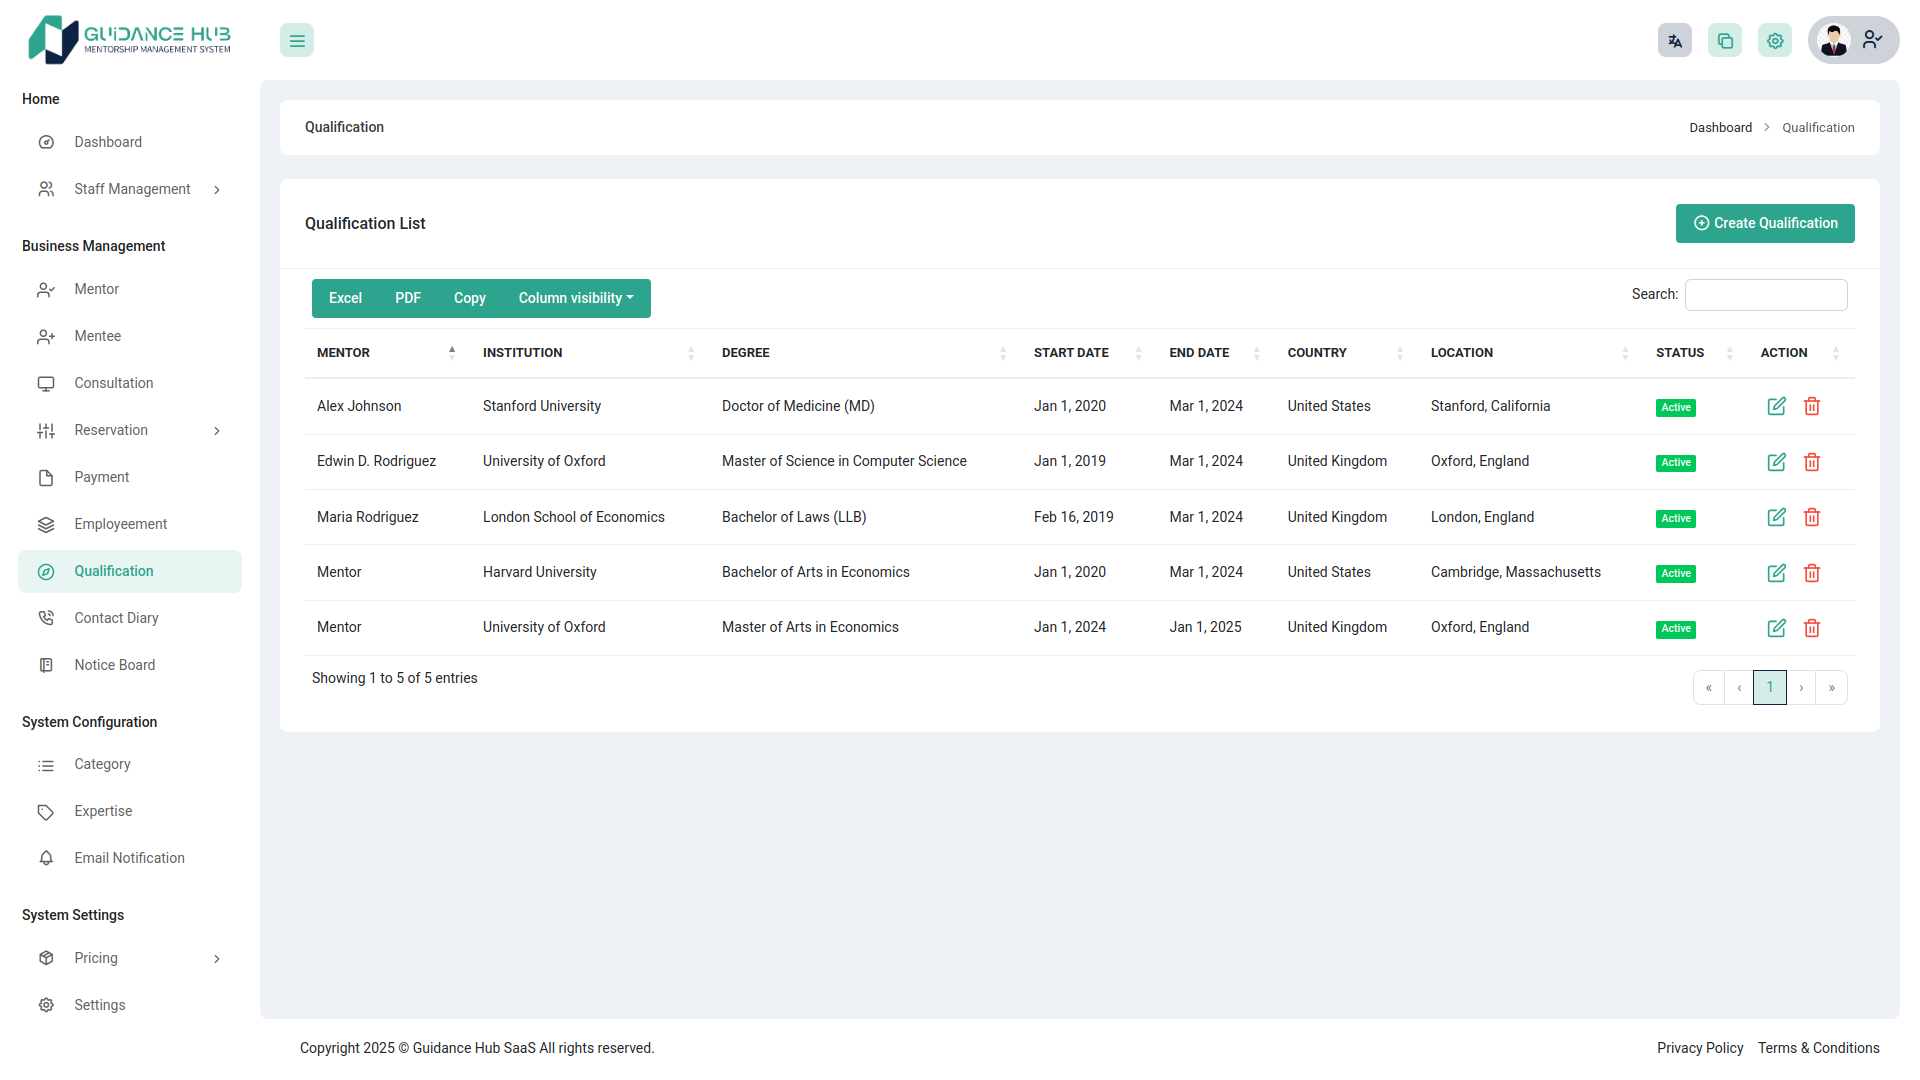Open the Privacy Policy link

[1699, 1048]
